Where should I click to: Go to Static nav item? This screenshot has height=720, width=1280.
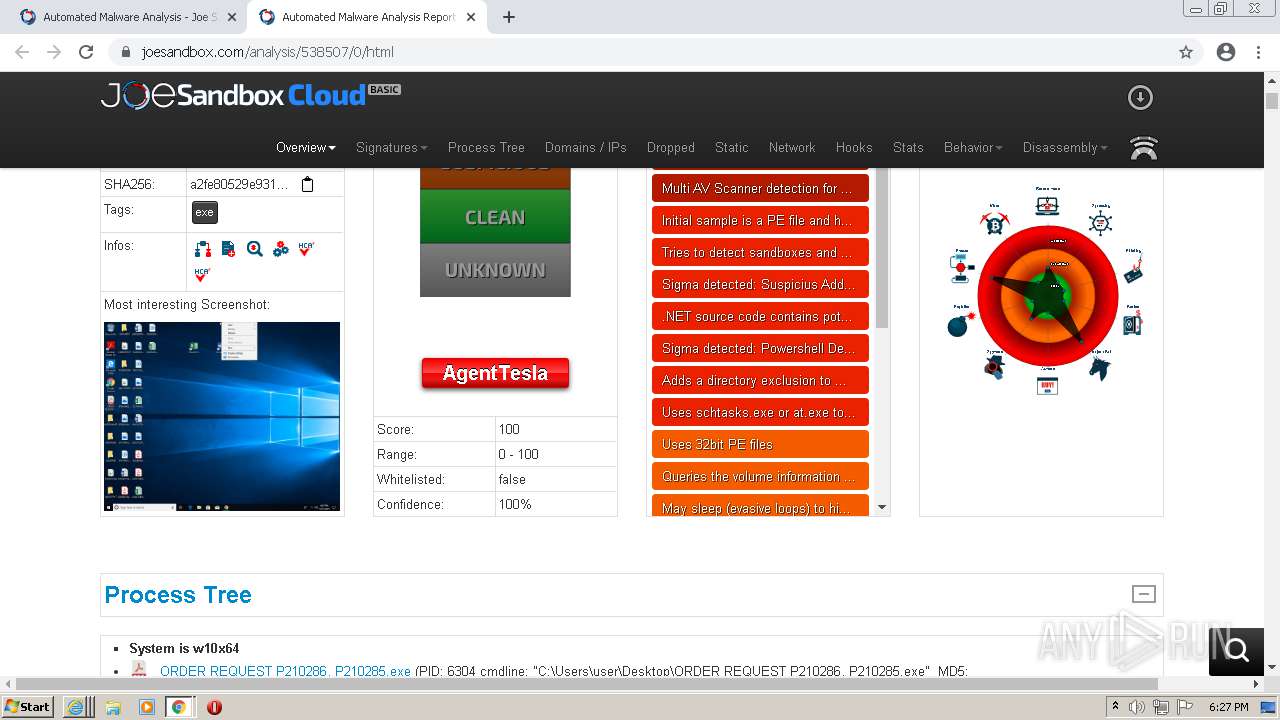[x=731, y=147]
